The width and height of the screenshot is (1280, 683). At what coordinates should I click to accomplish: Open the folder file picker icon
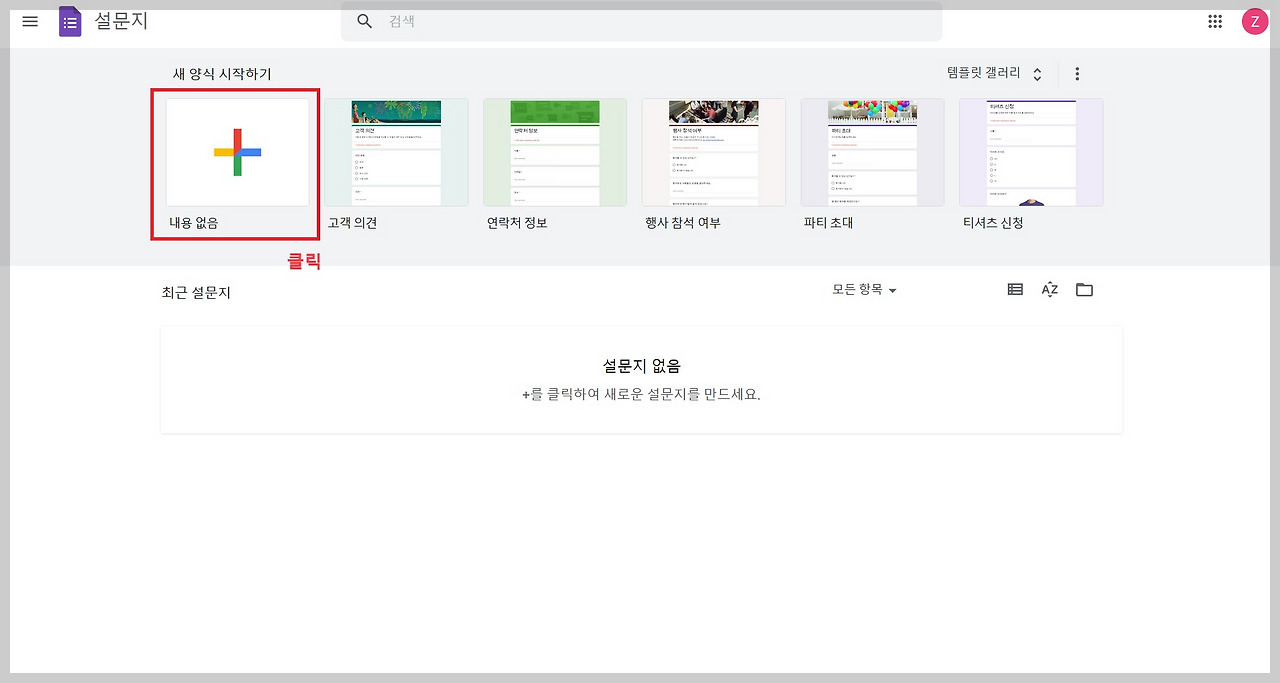1084,289
